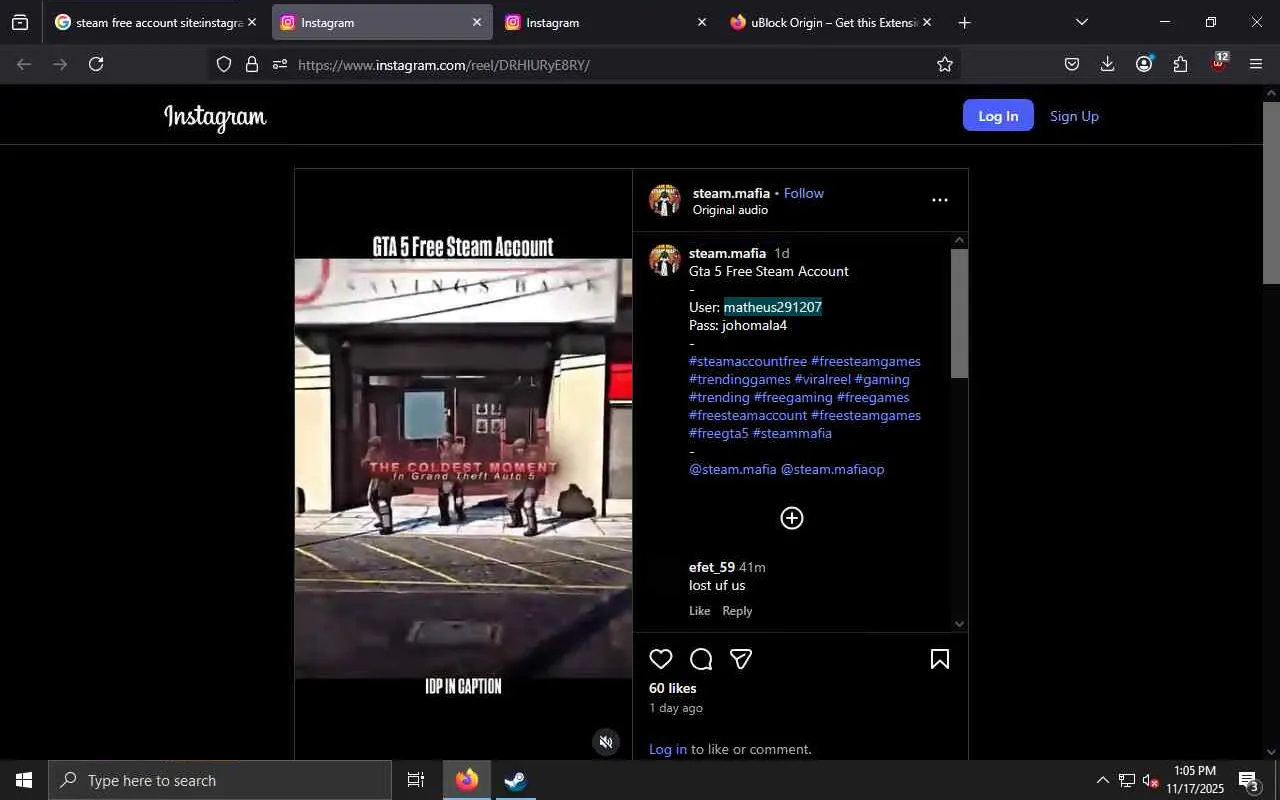
Task: Open steam.mafia profile picture in post header
Action: pyautogui.click(x=665, y=200)
